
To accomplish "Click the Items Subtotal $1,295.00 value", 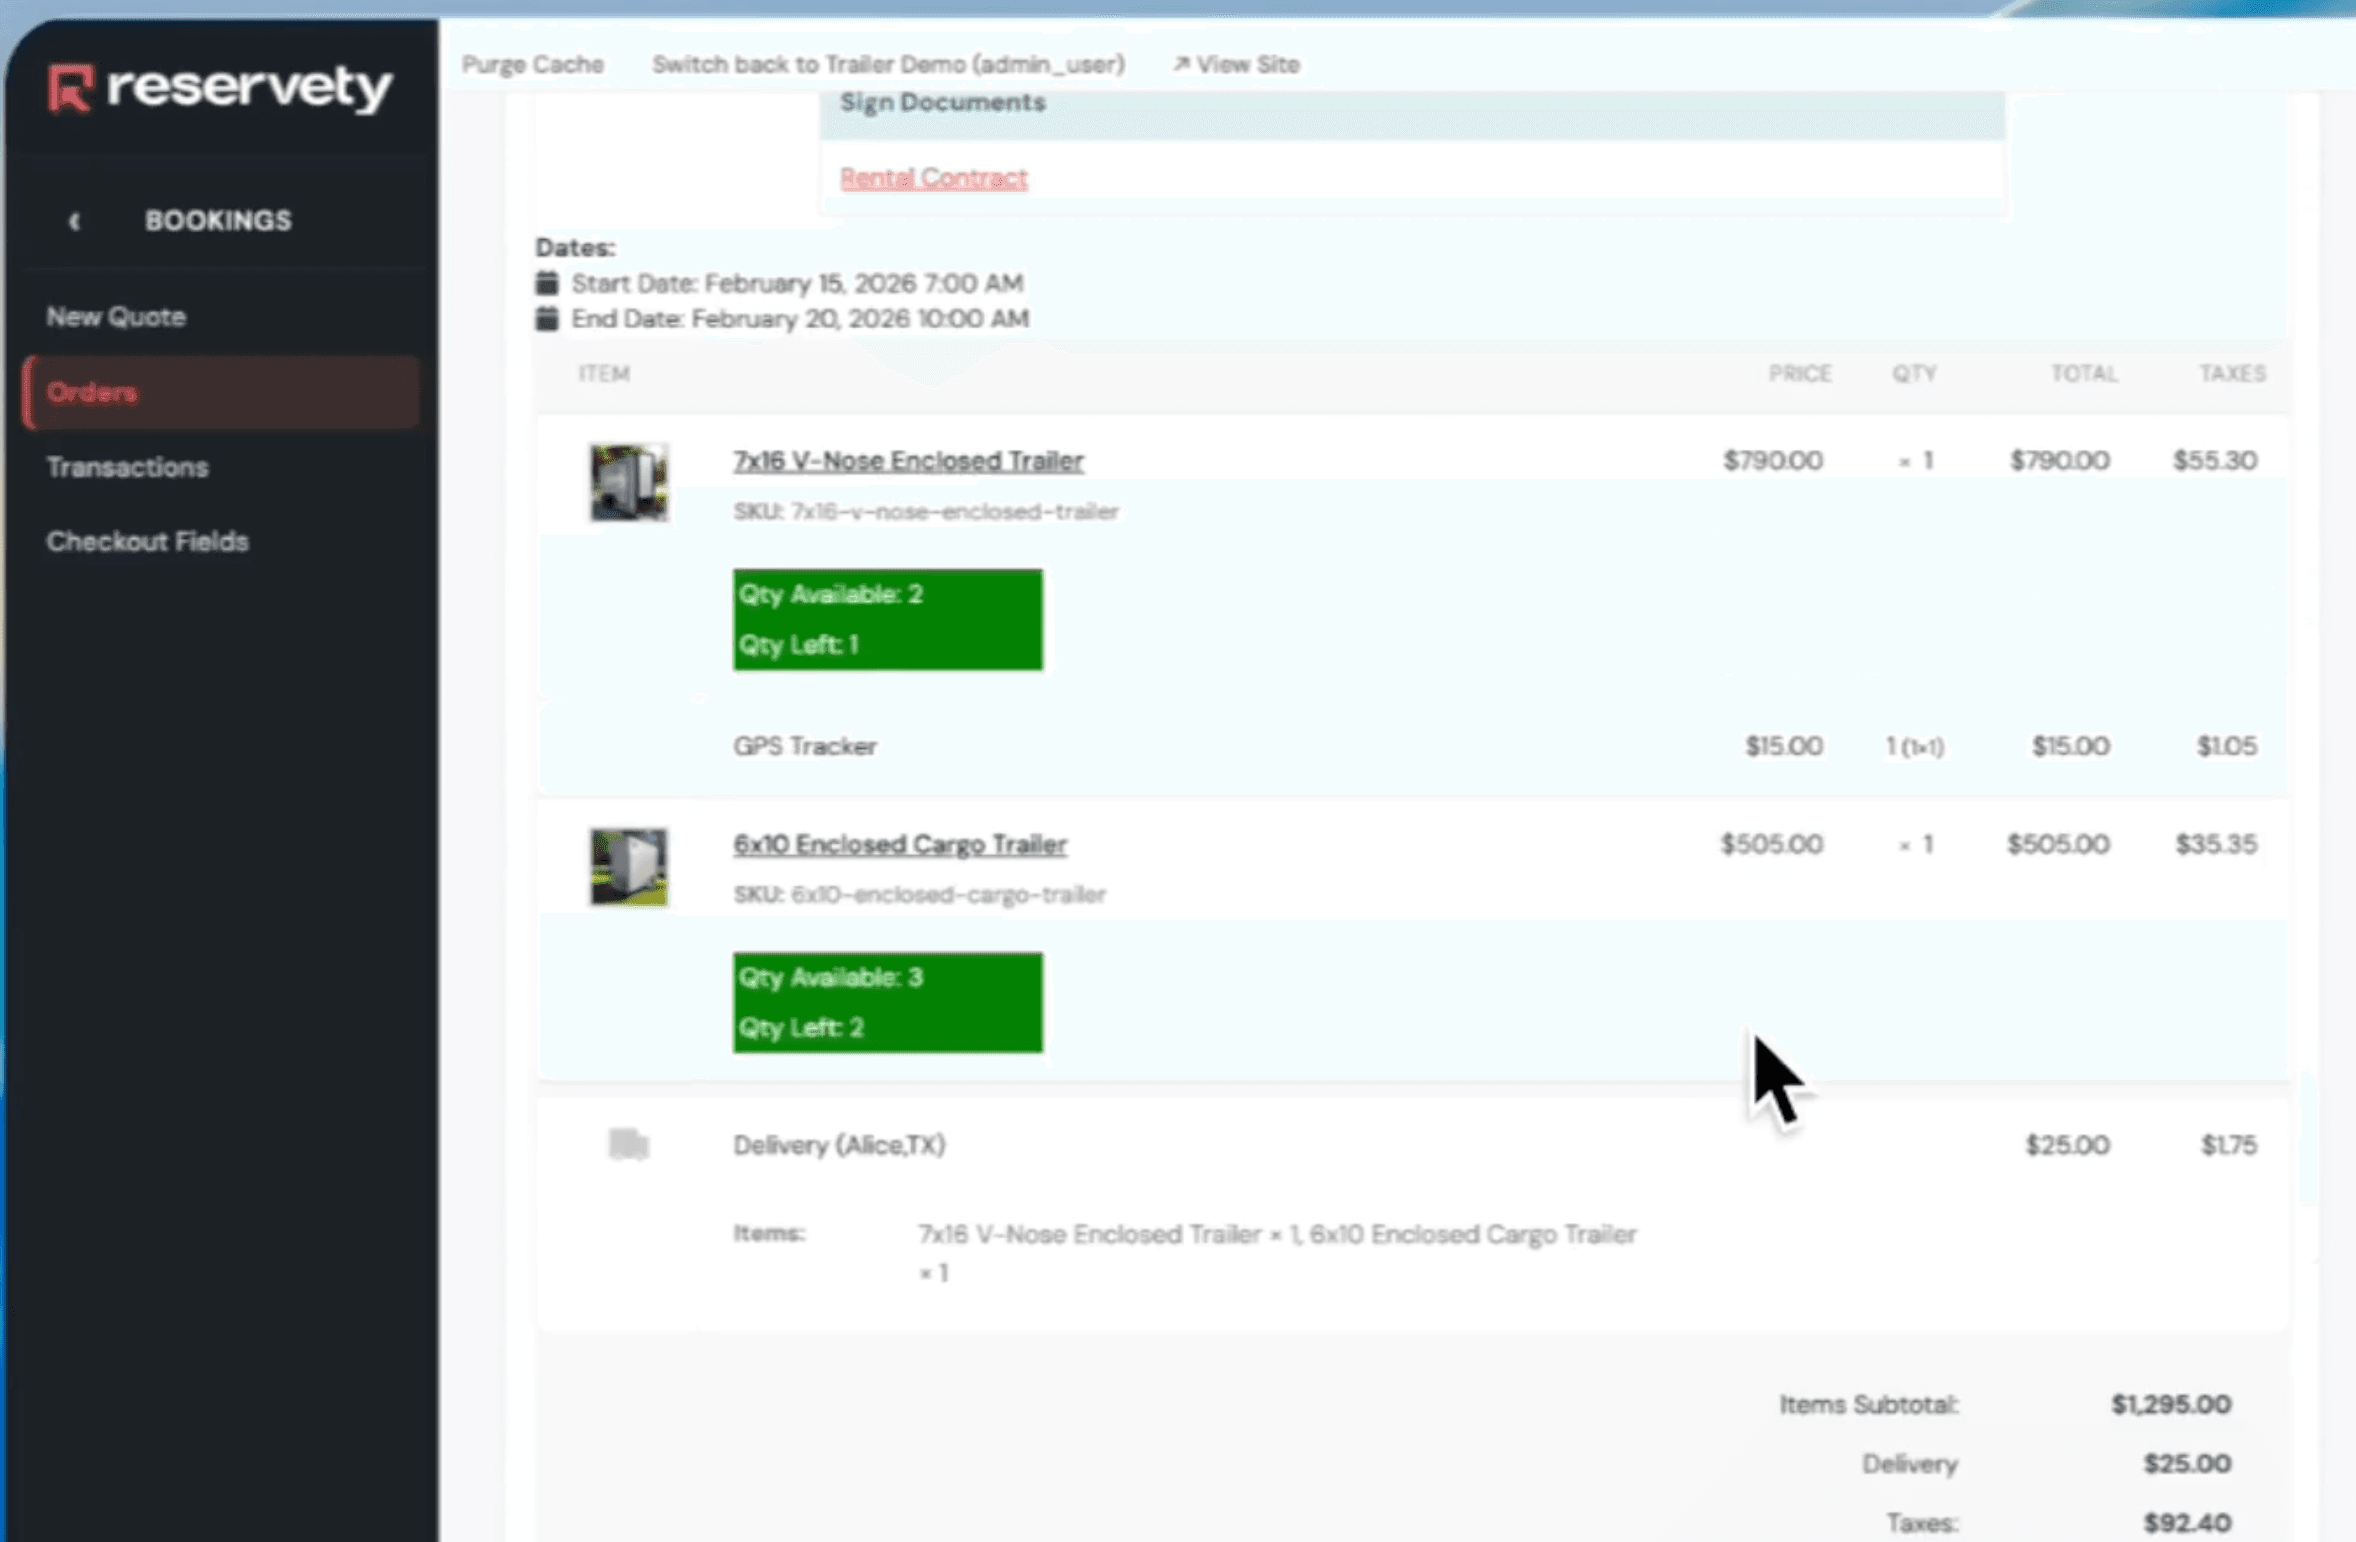I will point(2170,1405).
